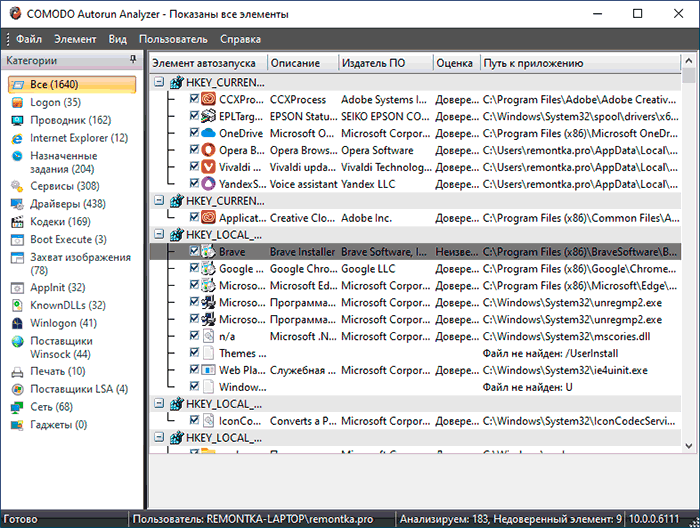Click the vertical scrollbar thumb of list

point(689,75)
